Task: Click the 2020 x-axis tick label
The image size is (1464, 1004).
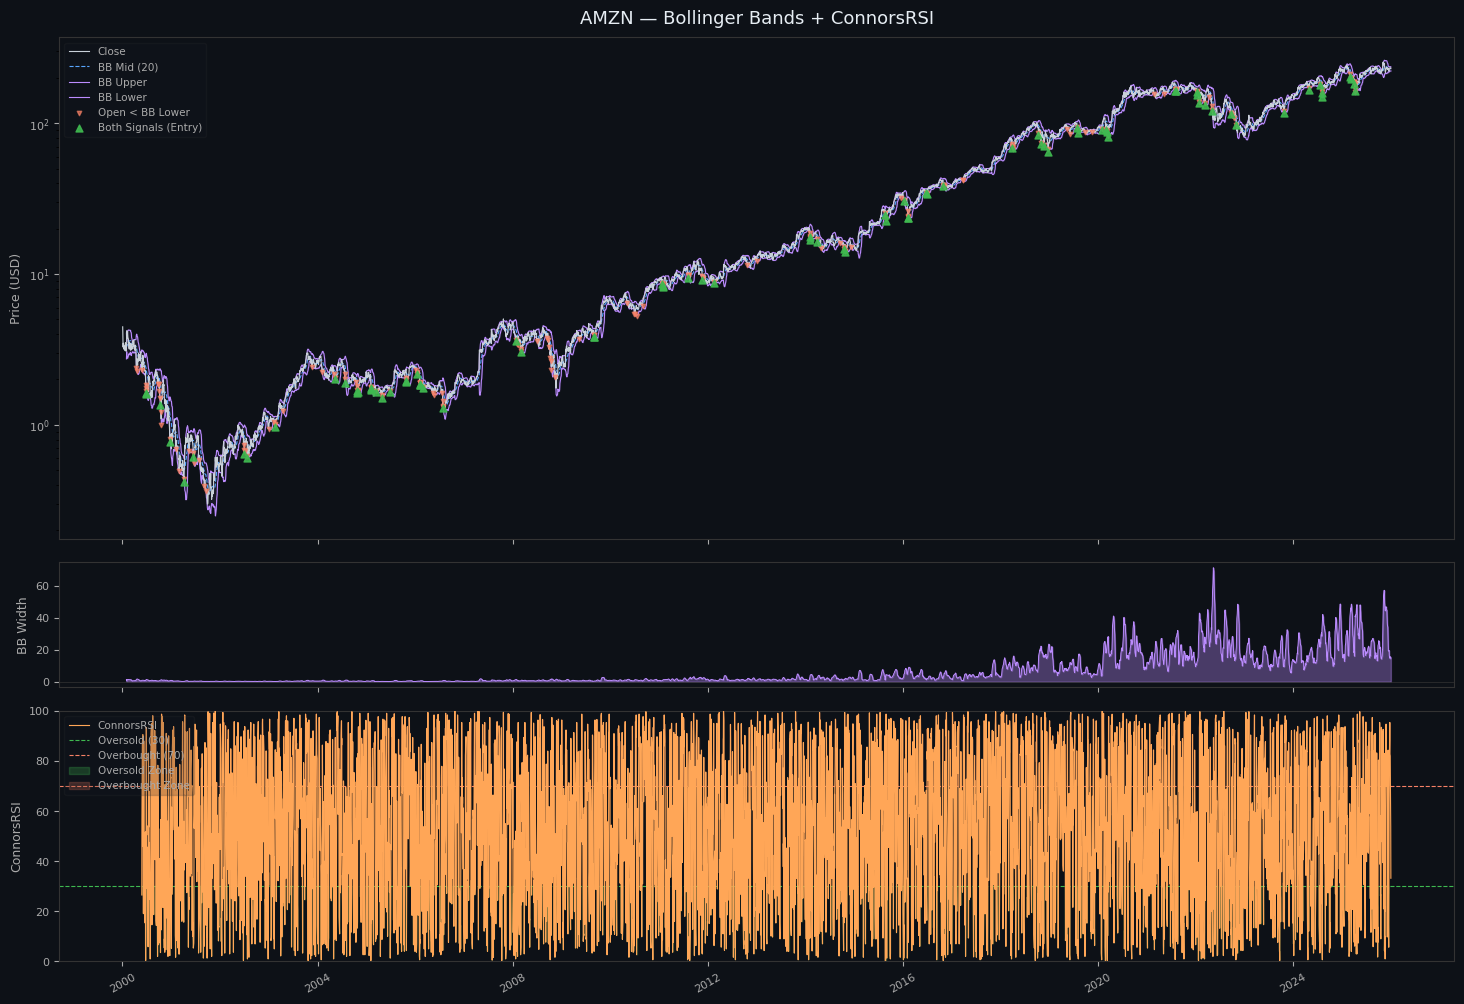Action: pos(1097,983)
